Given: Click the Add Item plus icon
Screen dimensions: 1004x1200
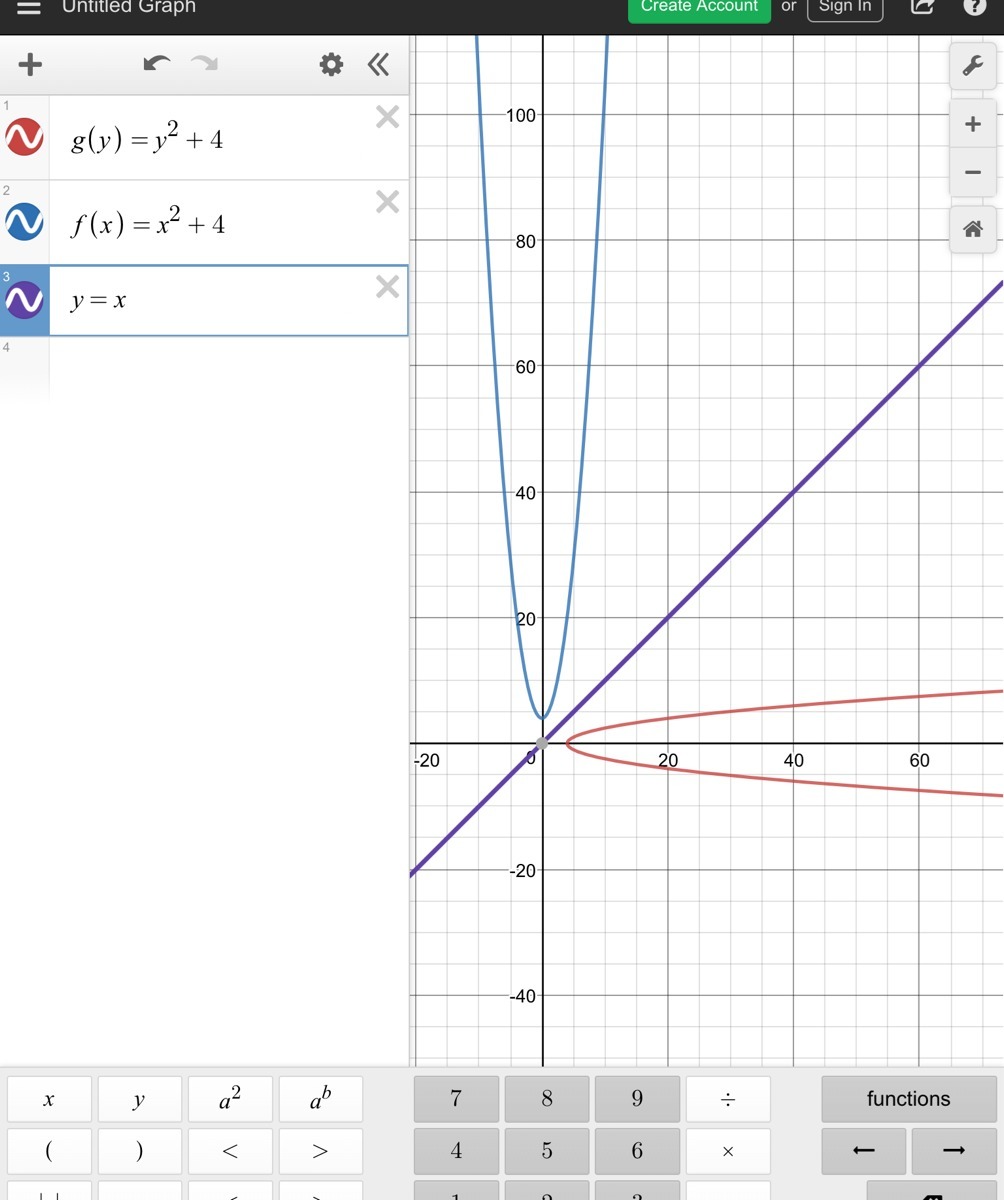Looking at the screenshot, I should pos(31,65).
